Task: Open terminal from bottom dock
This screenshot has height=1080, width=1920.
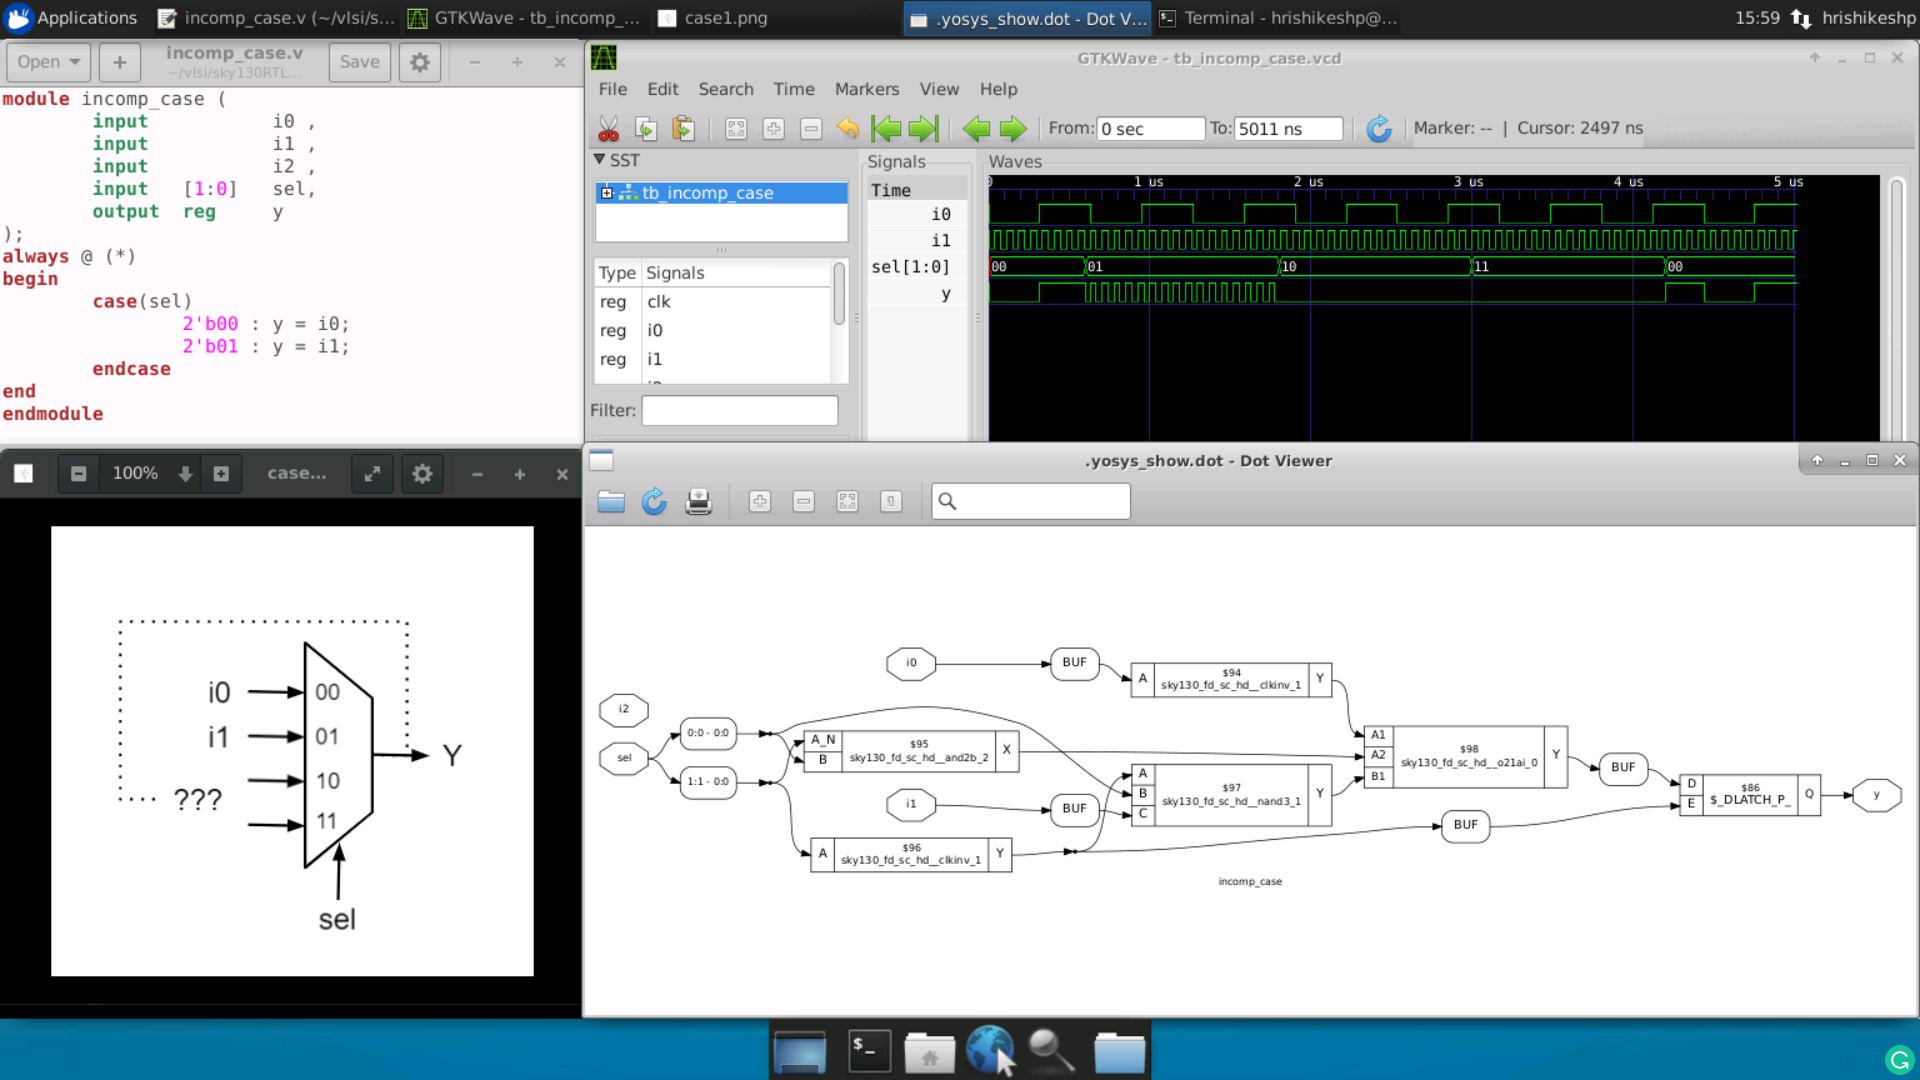Action: coord(869,1051)
